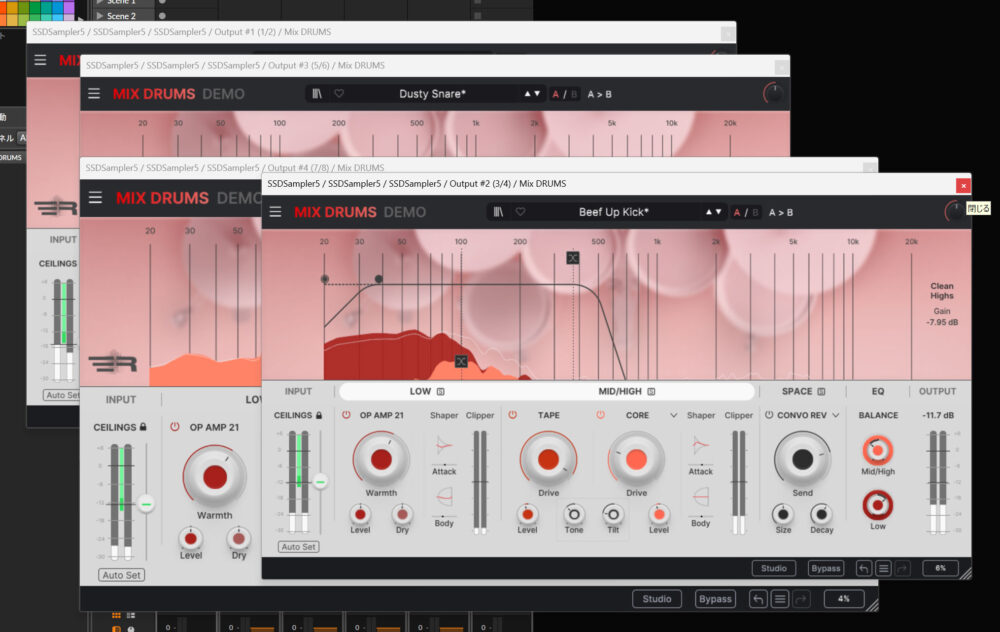The width and height of the screenshot is (1000, 632).
Task: Click Auto Set in Output #4 window
Action: click(121, 575)
